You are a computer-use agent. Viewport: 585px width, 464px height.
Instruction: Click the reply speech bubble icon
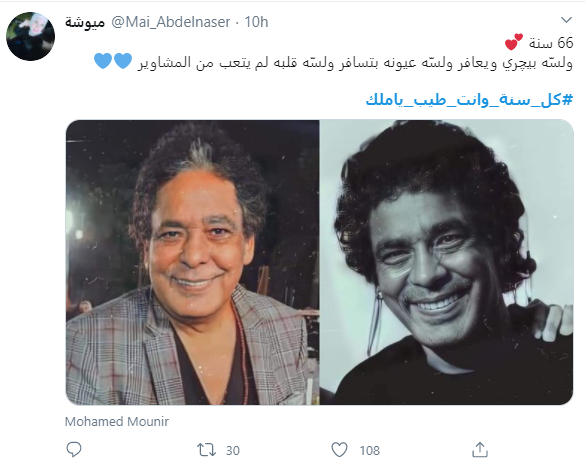coord(73,449)
